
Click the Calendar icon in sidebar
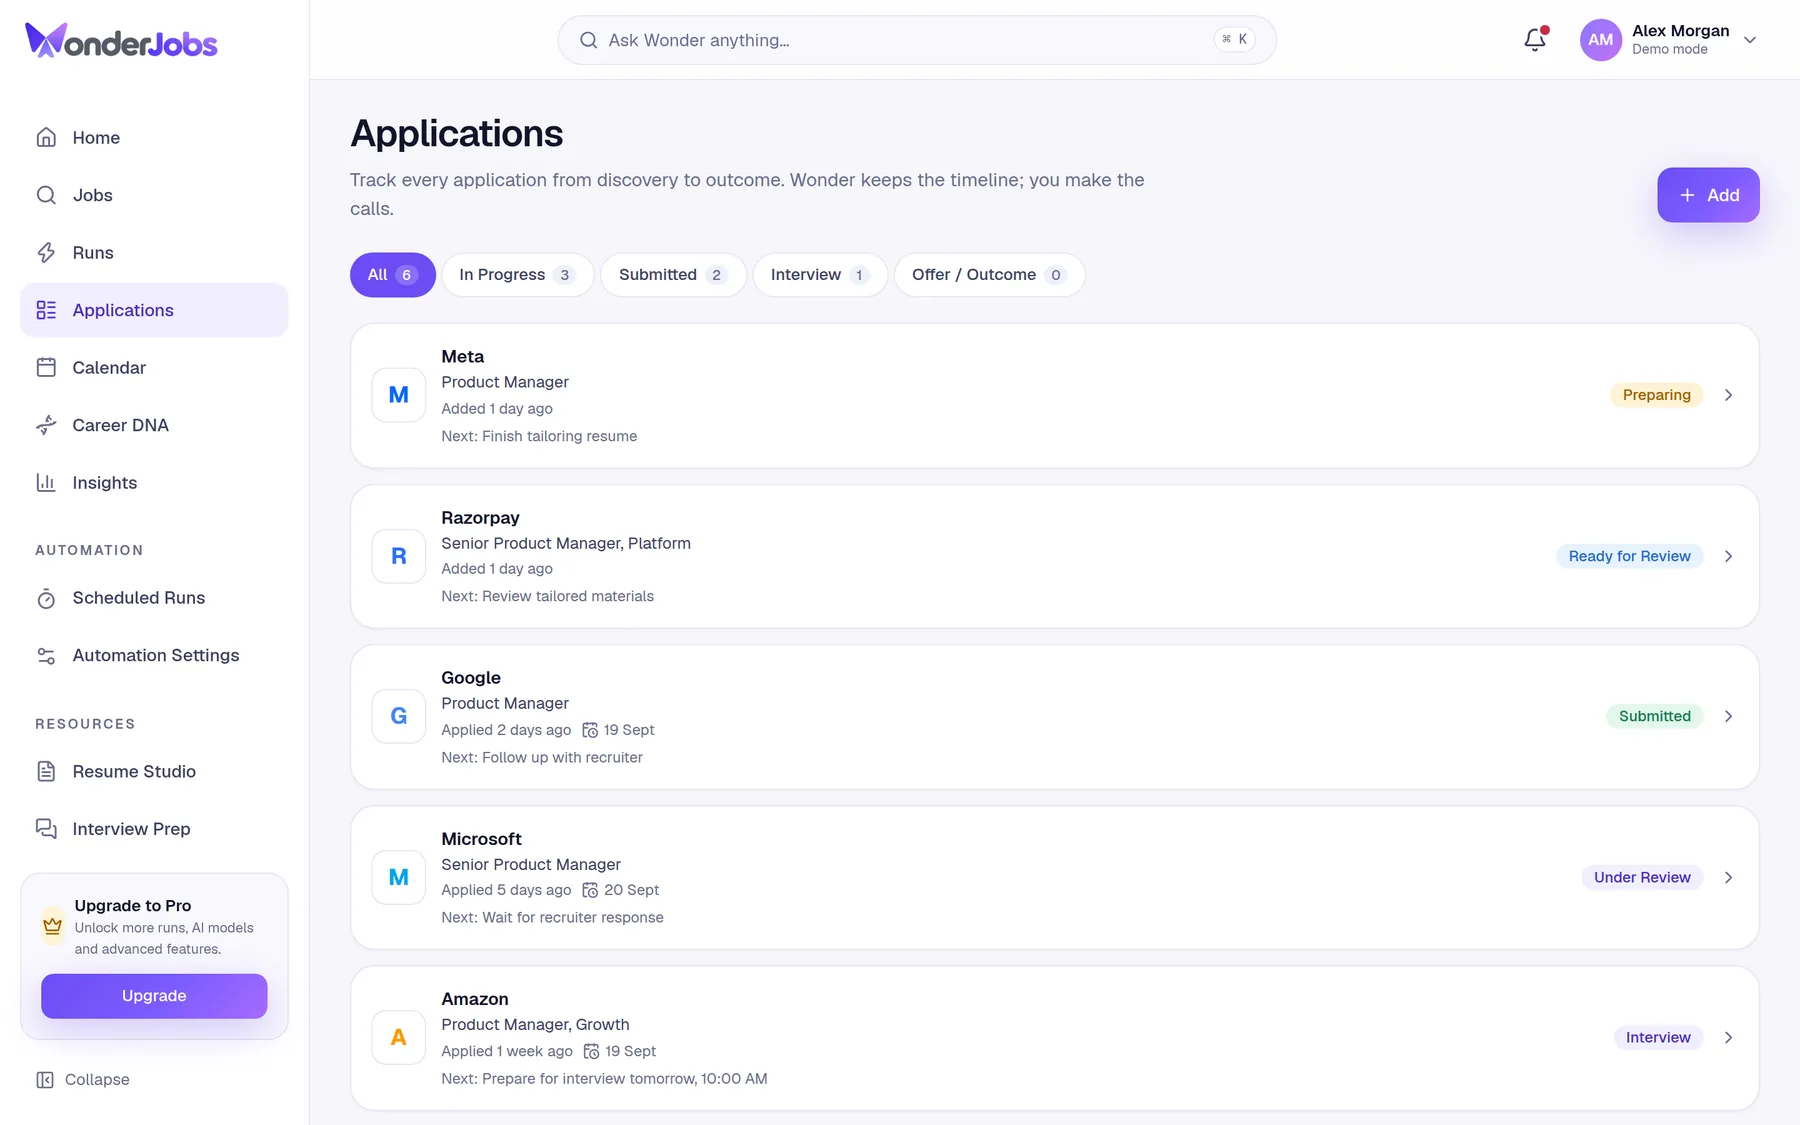46,368
